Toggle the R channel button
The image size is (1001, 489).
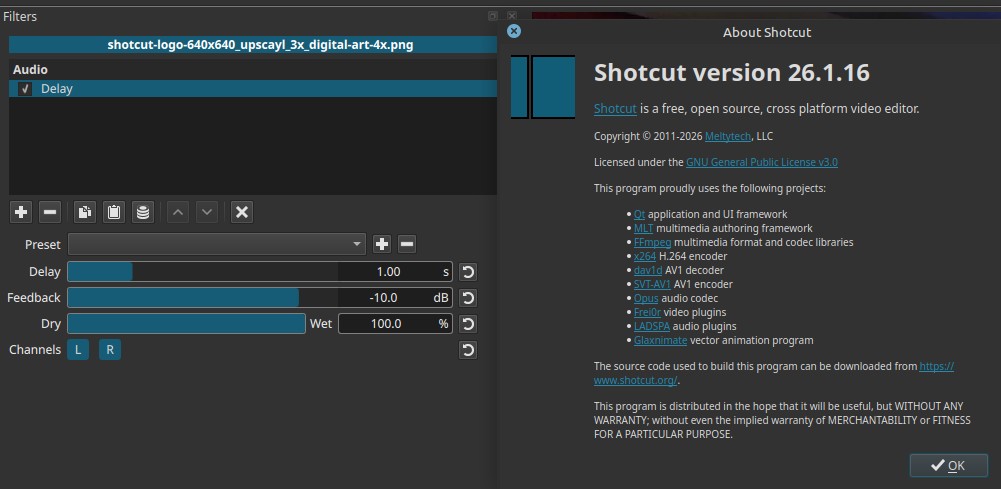click(110, 350)
